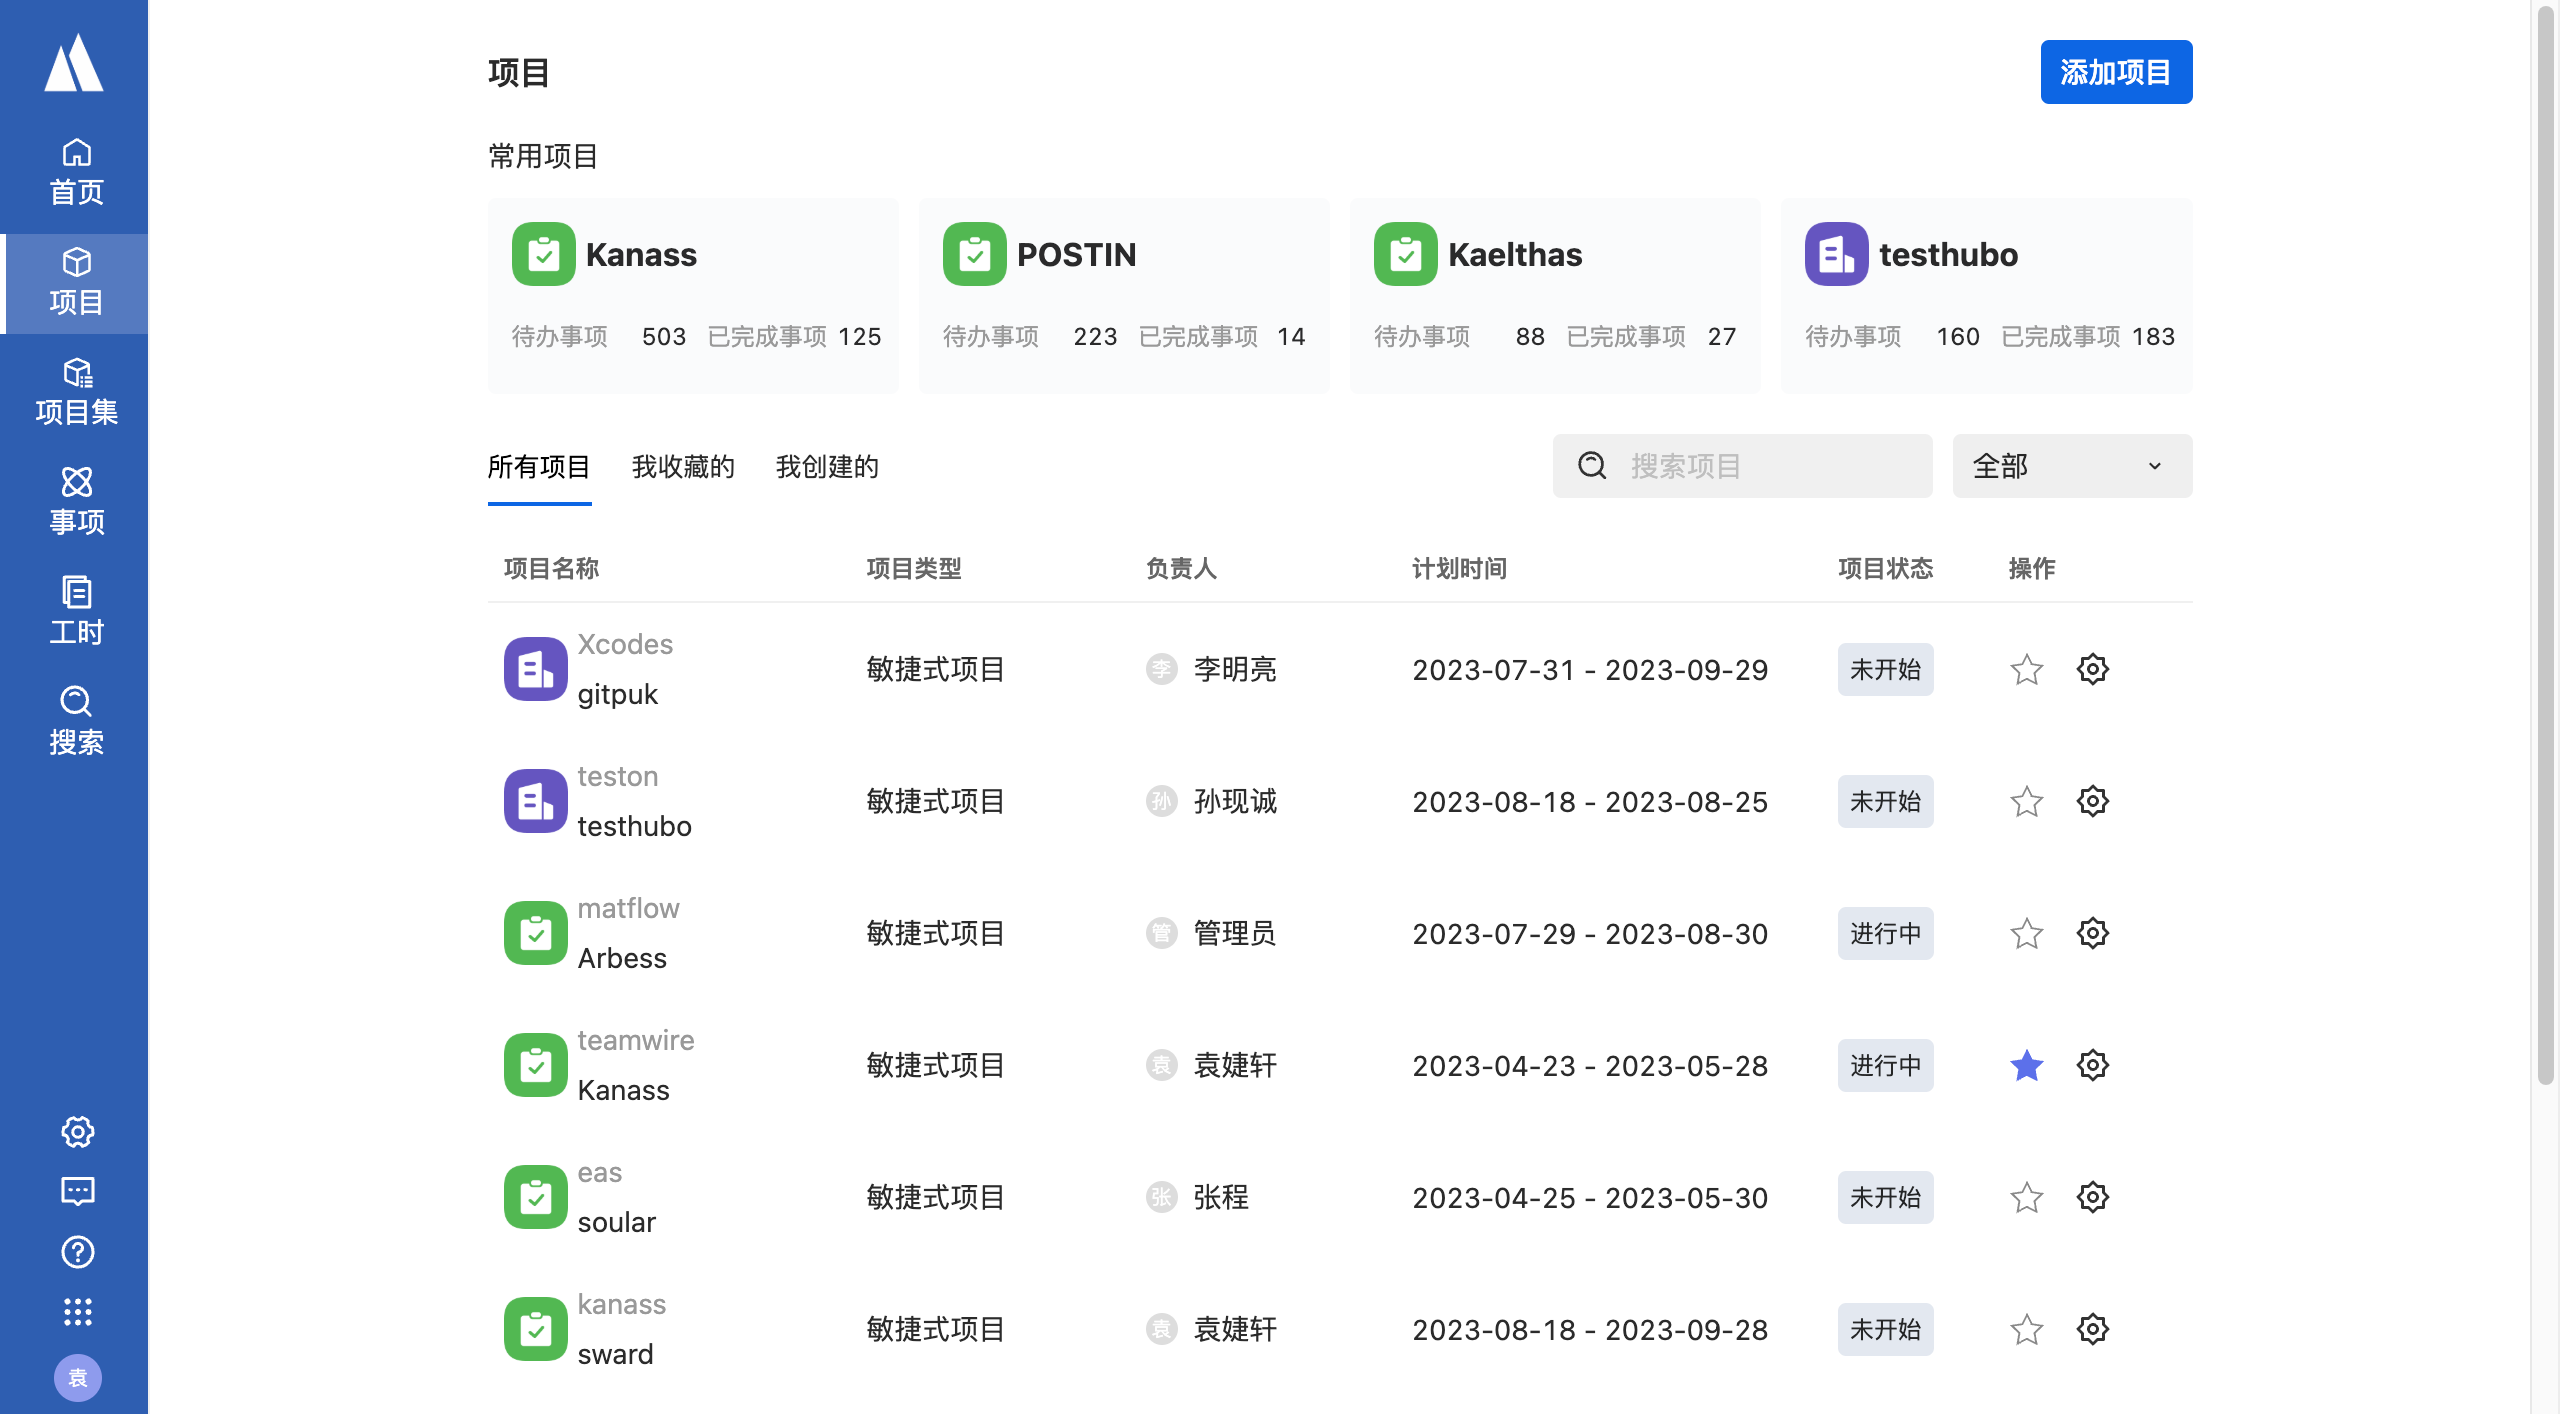Viewport: 2560px width, 1414px height.
Task: Unstar the Kanass teamwire project
Action: pos(2026,1065)
